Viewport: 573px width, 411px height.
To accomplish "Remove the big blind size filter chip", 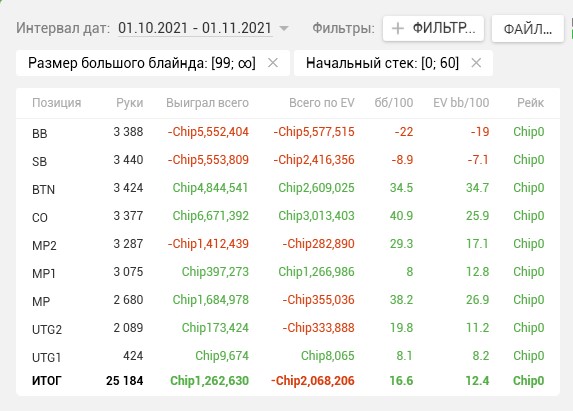I will pyautogui.click(x=273, y=63).
